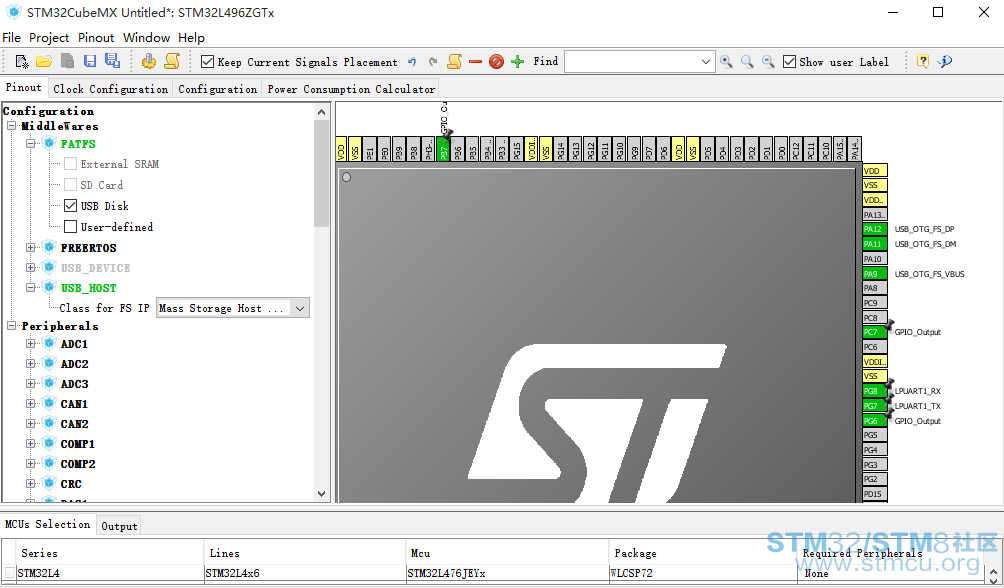Viewport: 1004px width, 588px height.
Task: Expand the USB_DEVICE tree node
Action: (x=30, y=267)
